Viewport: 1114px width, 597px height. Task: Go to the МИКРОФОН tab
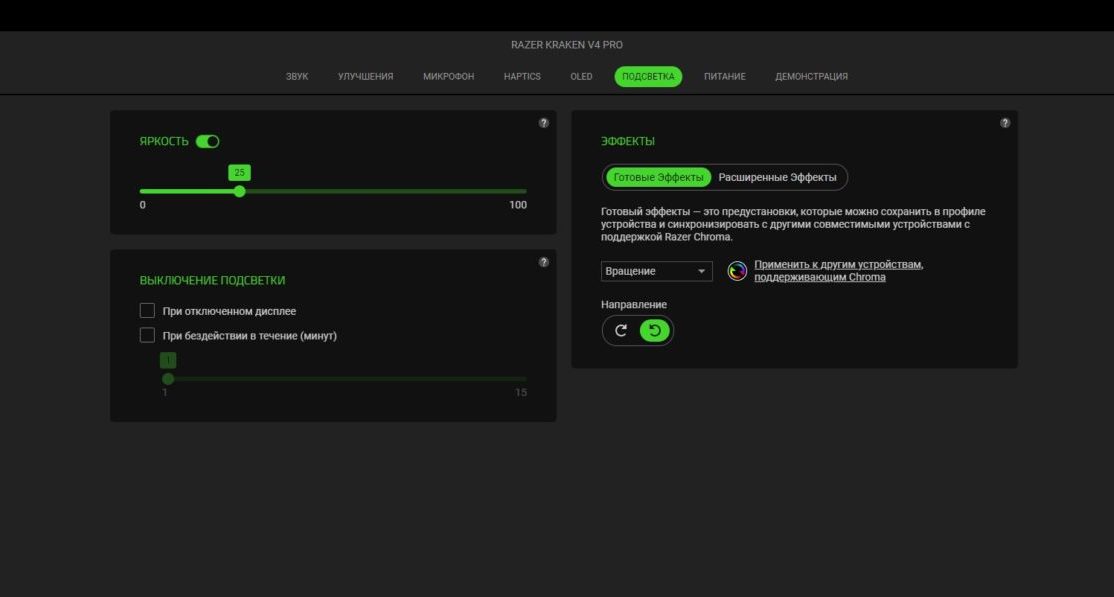point(448,77)
